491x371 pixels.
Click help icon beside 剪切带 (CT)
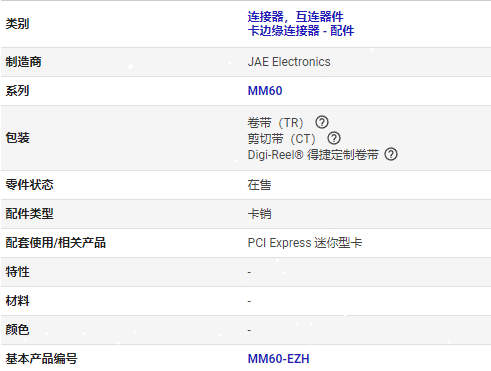(334, 138)
